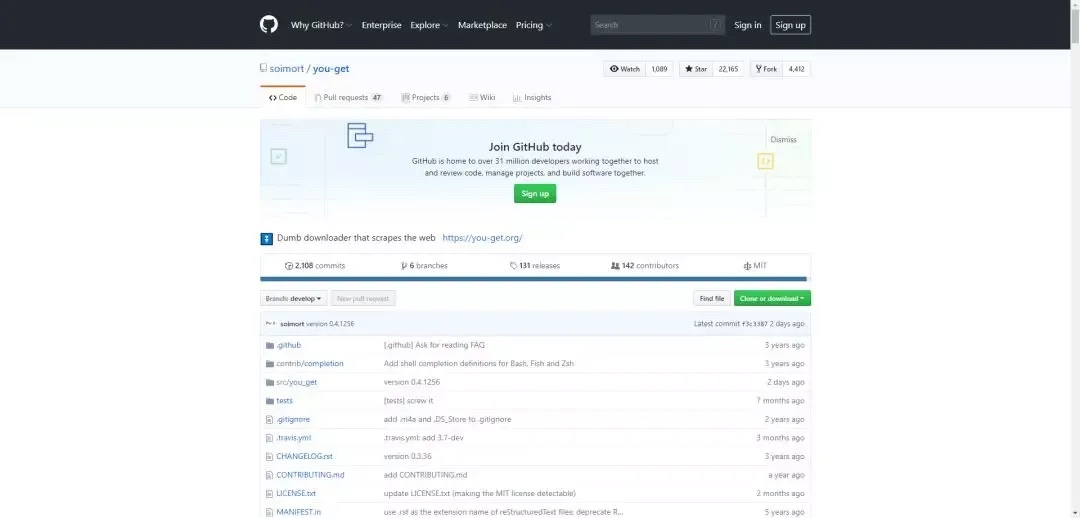Click the MIT license scale icon
Screen dimensions: 1080x518
(x=747, y=266)
